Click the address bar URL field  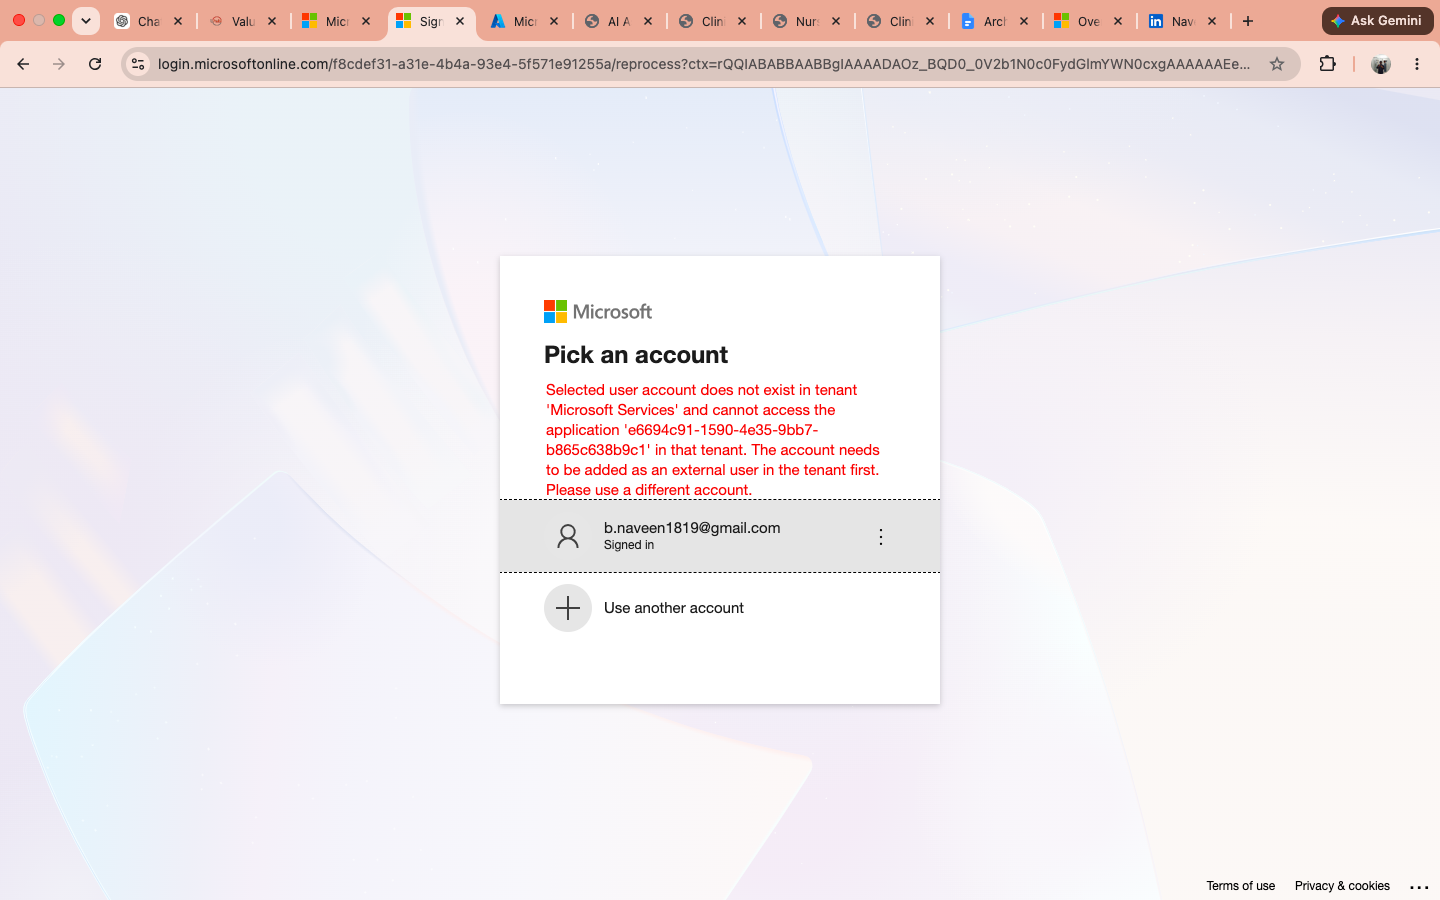click(704, 64)
